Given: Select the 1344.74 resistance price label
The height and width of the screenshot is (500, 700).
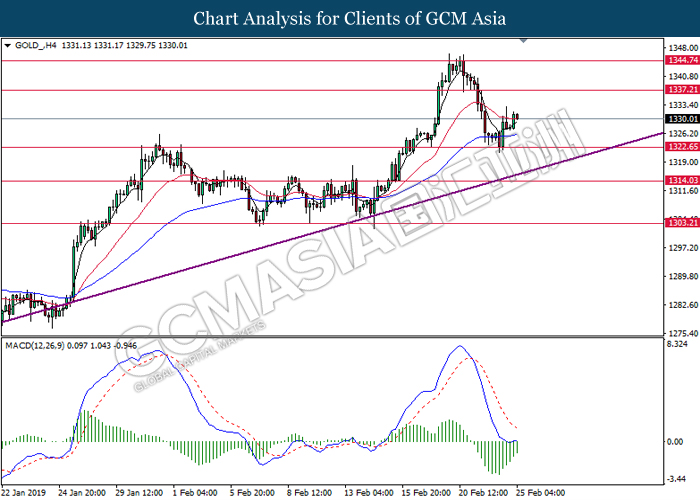Looking at the screenshot, I should [x=682, y=60].
